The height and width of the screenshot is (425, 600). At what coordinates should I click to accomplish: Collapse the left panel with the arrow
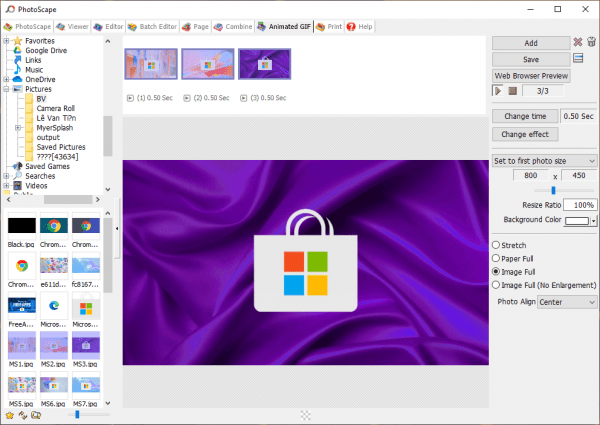coord(117,228)
